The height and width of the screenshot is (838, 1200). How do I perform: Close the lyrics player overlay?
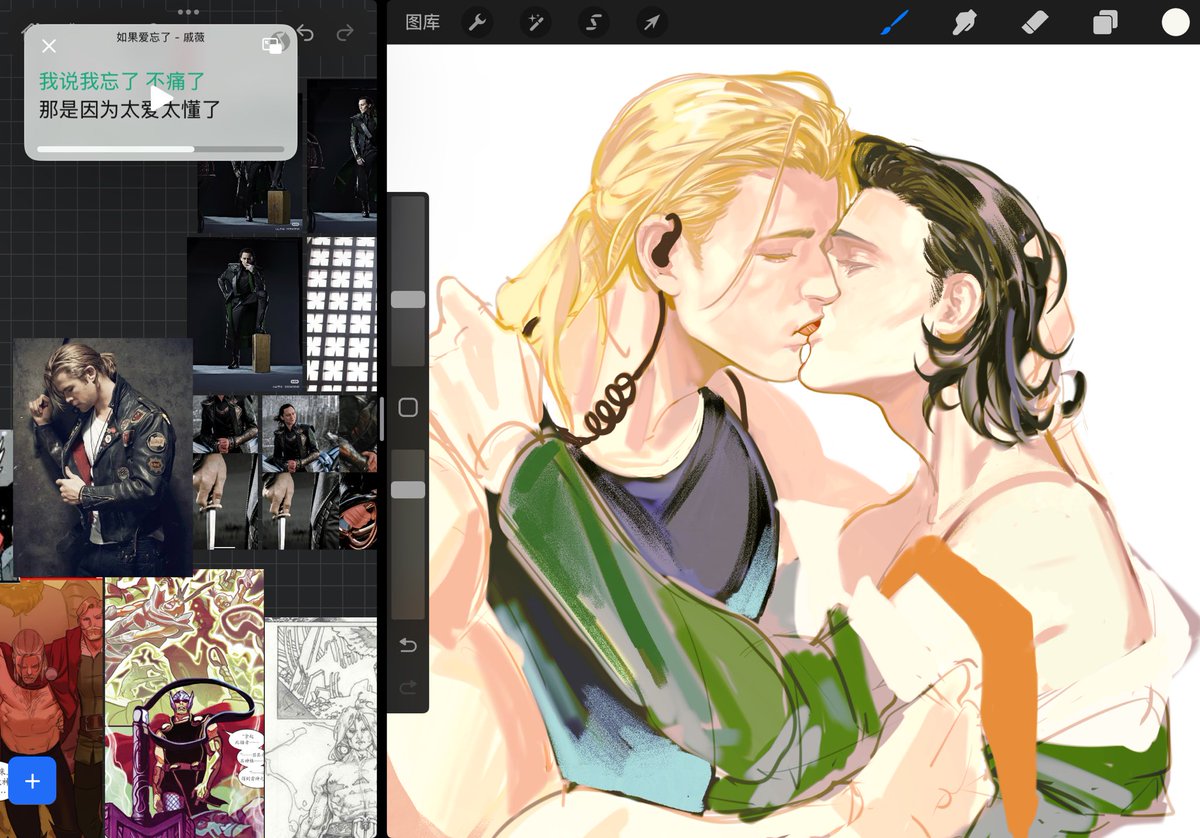(x=49, y=46)
